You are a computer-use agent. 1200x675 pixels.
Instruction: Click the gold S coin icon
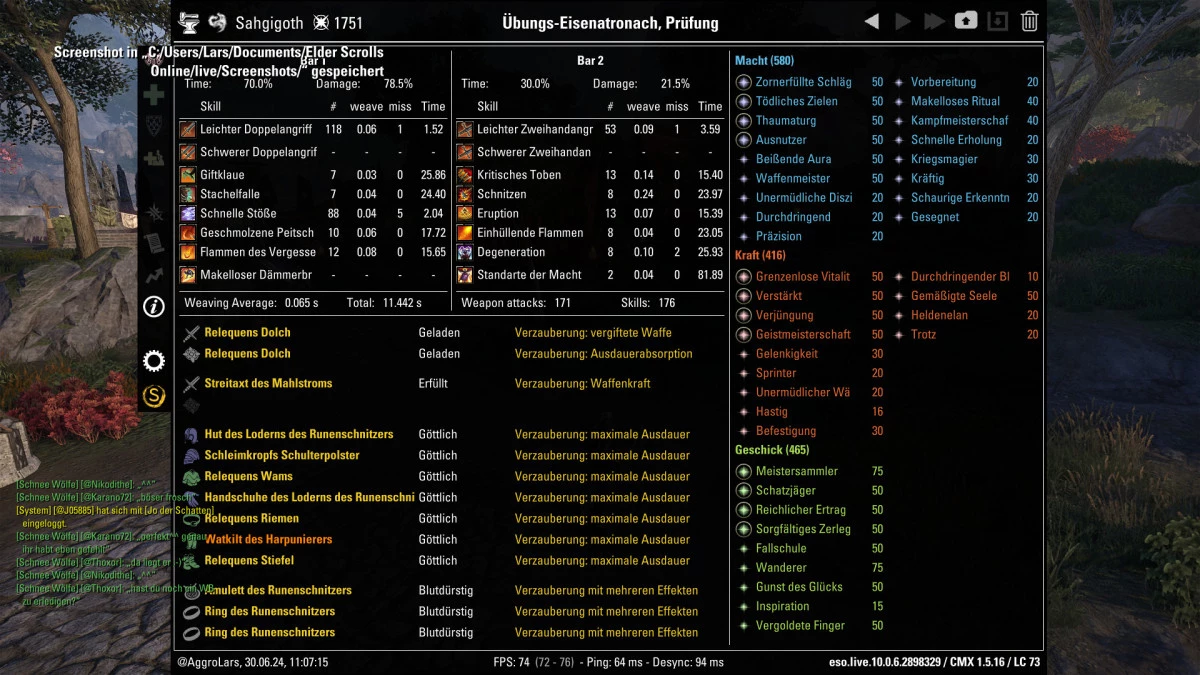coord(154,397)
